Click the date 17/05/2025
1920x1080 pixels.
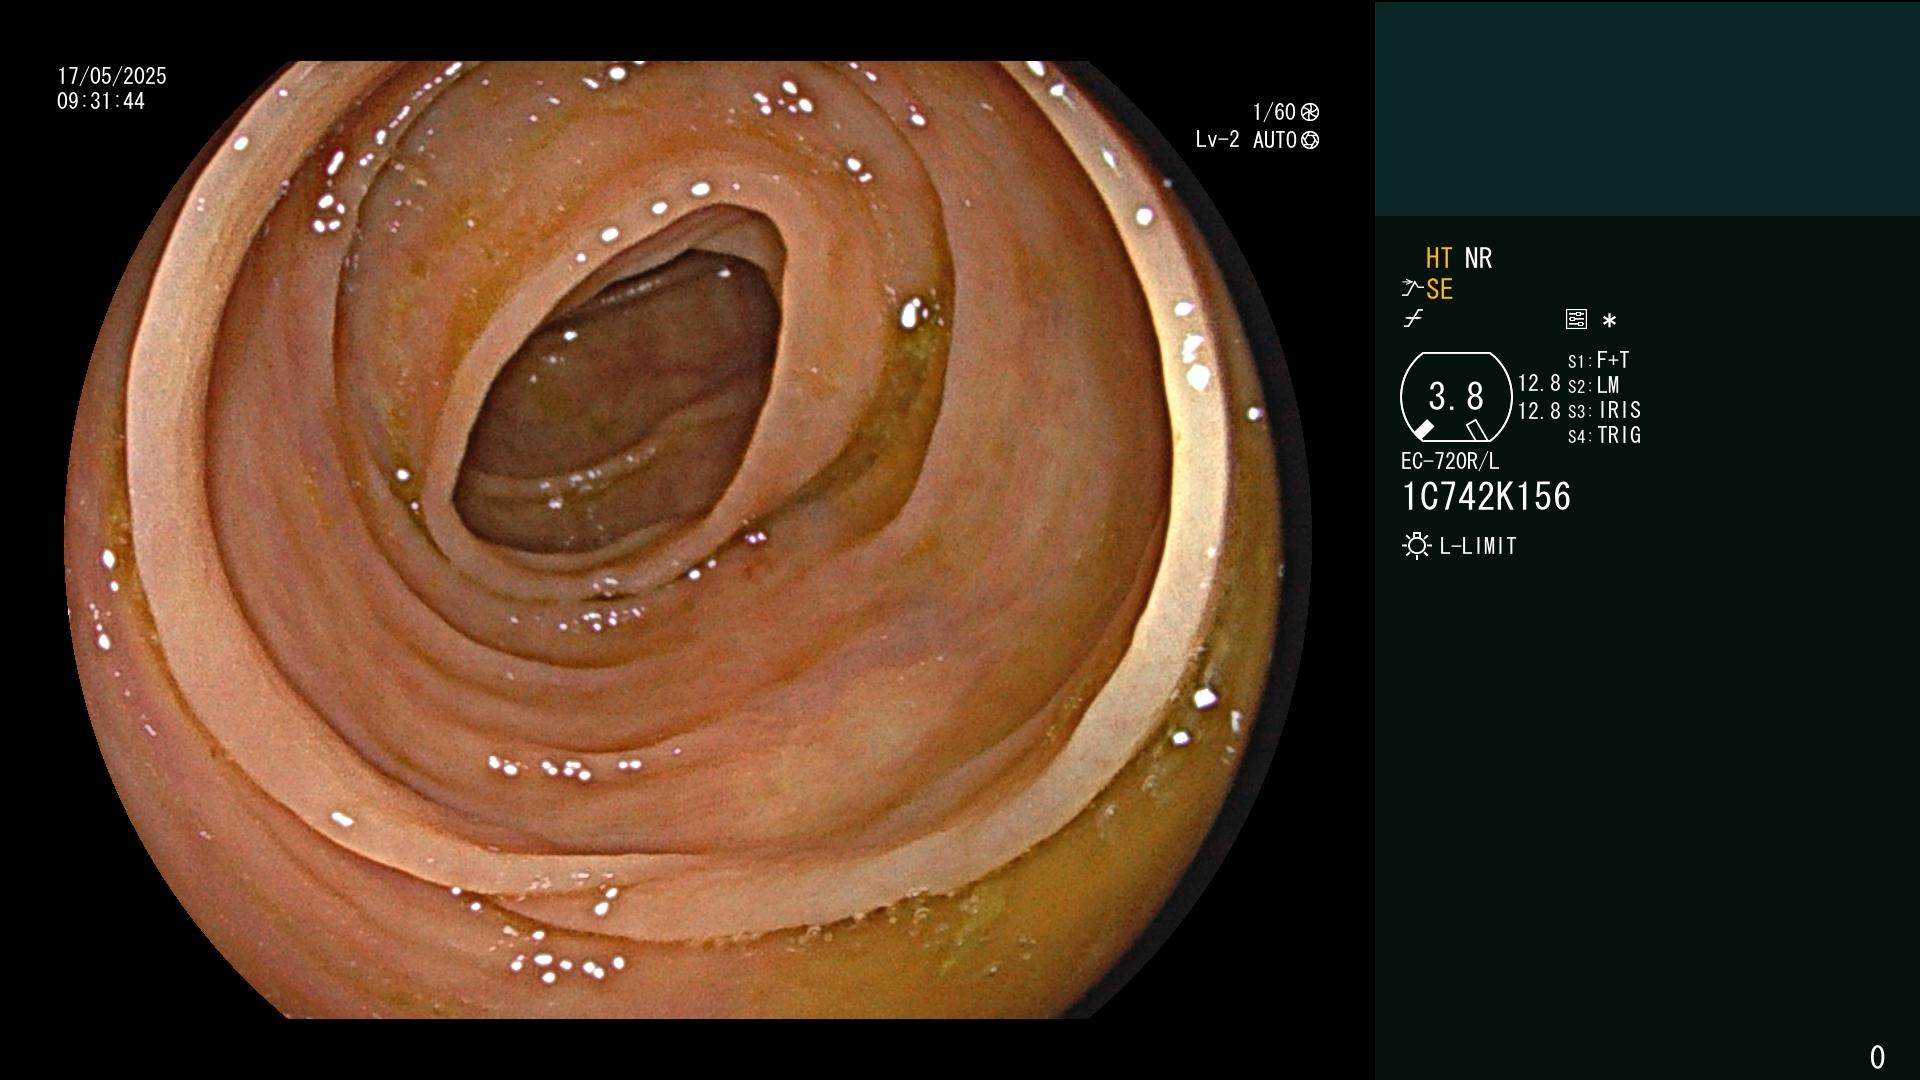click(112, 76)
